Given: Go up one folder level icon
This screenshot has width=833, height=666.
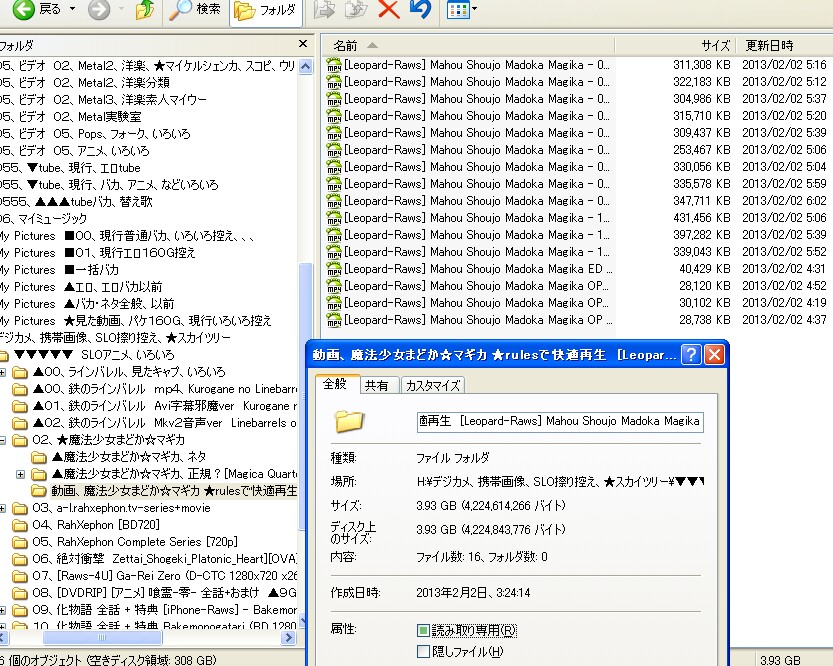Looking at the screenshot, I should (x=145, y=10).
